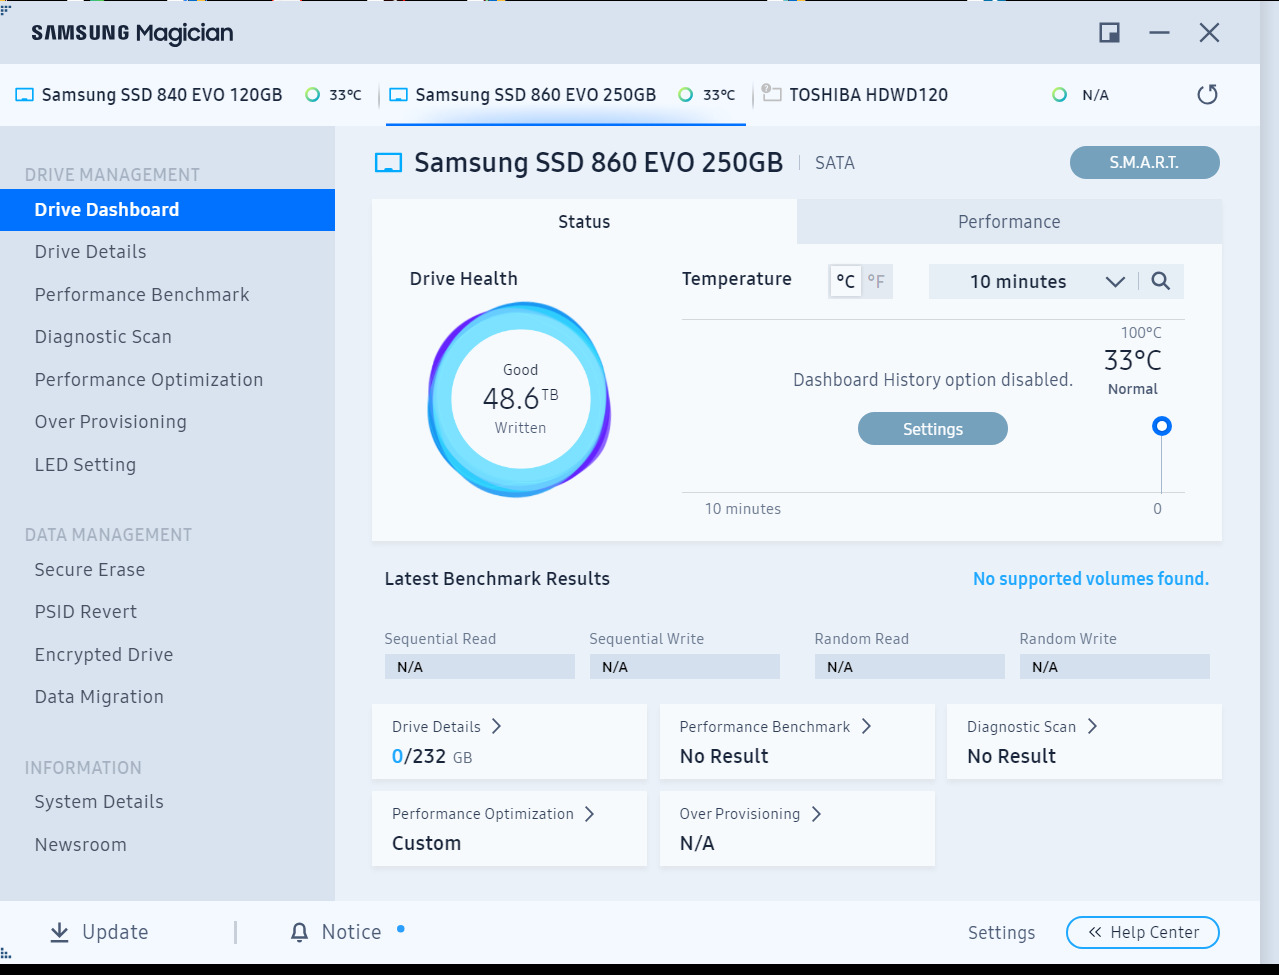
Task: Click the large drive icon in the heading
Action: (388, 163)
